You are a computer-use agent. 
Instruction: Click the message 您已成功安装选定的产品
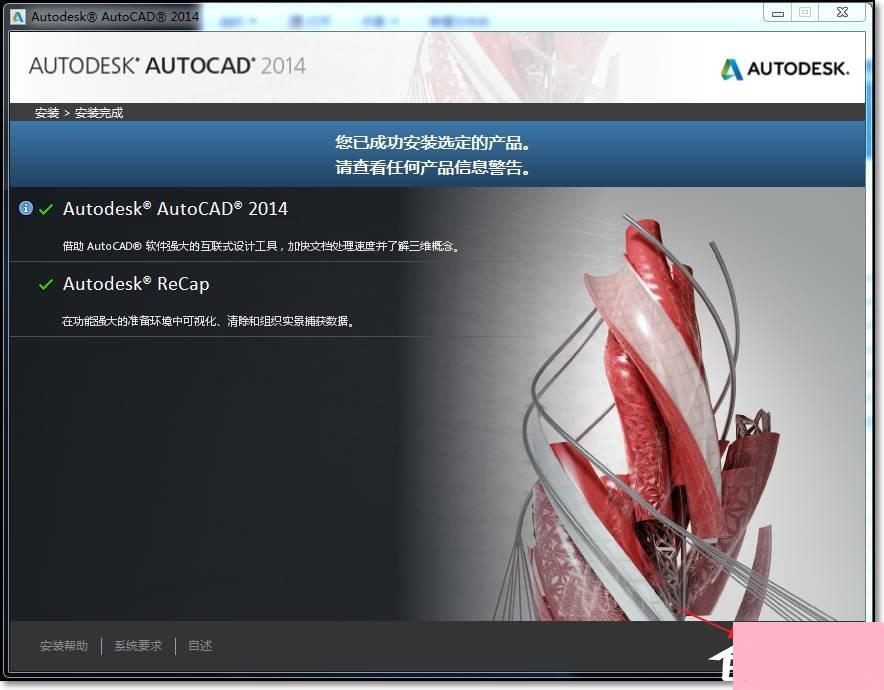432,142
